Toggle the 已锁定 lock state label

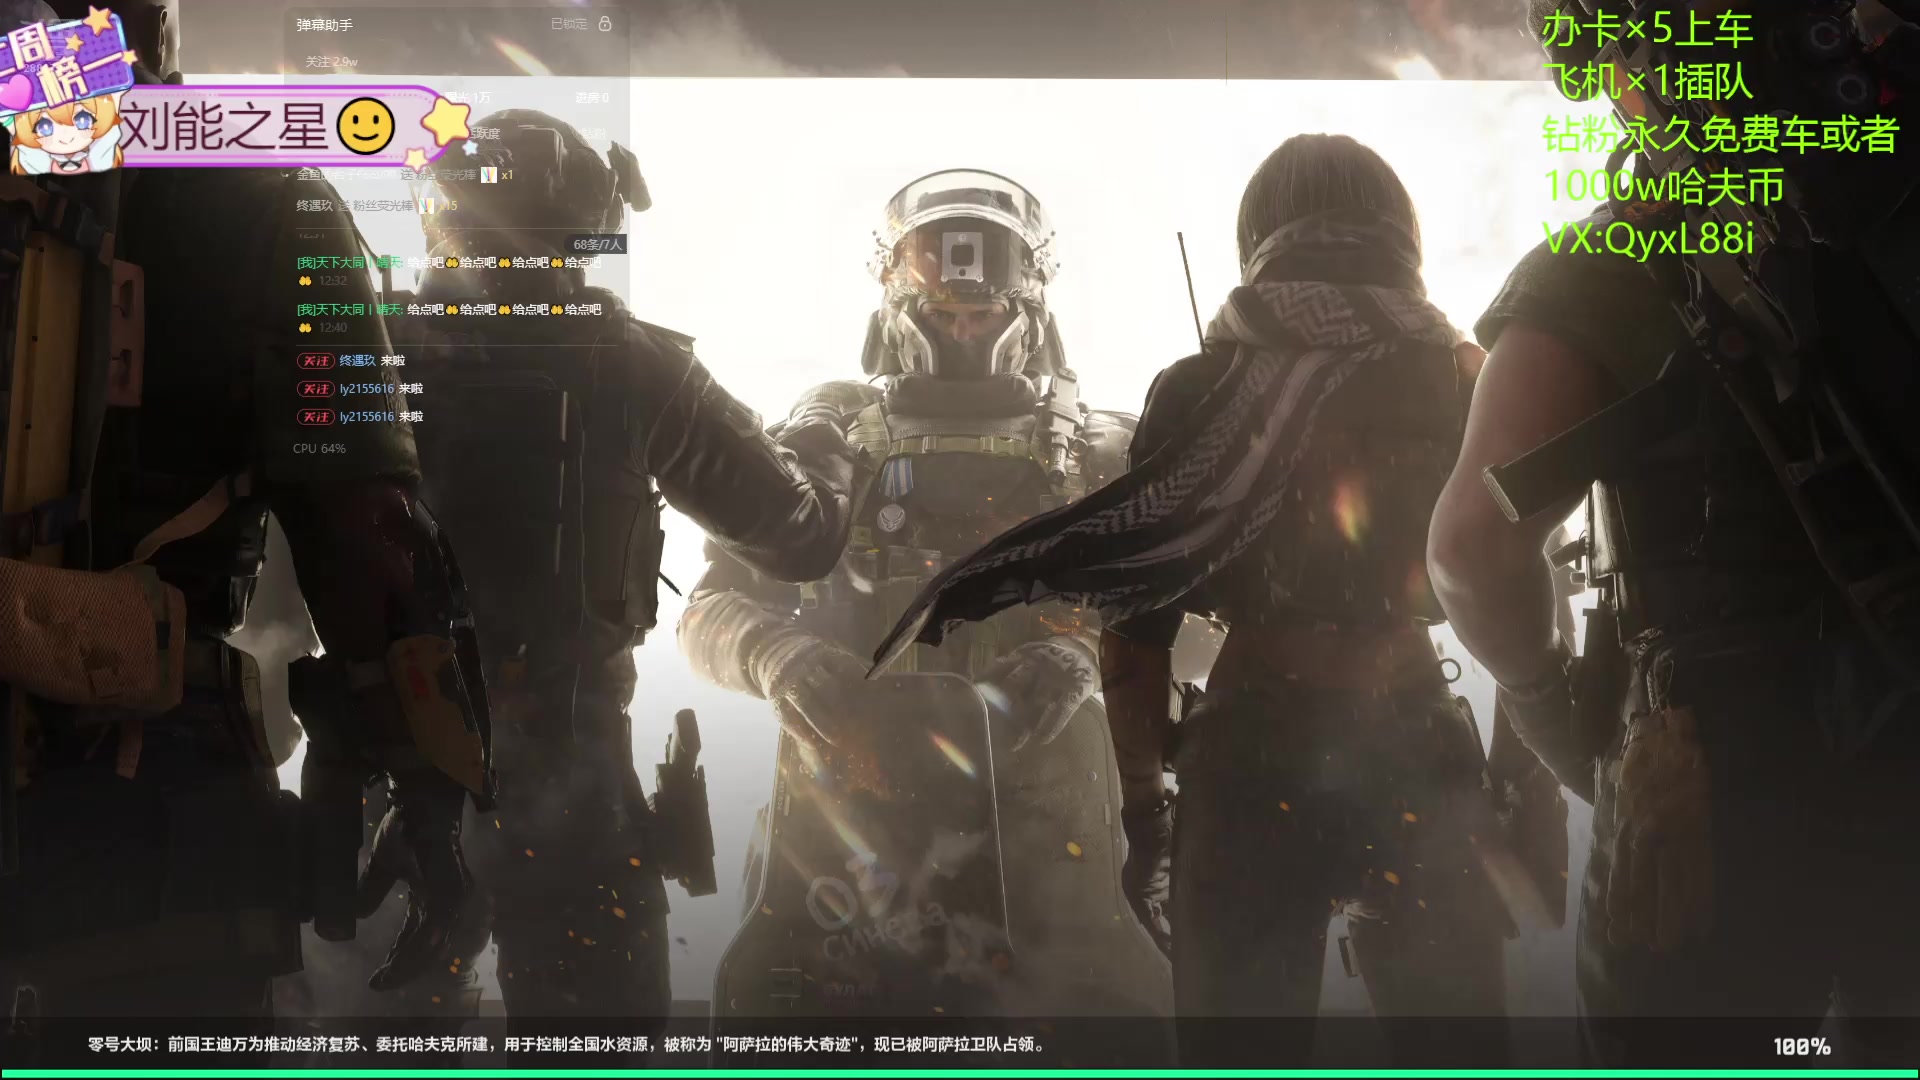click(569, 24)
